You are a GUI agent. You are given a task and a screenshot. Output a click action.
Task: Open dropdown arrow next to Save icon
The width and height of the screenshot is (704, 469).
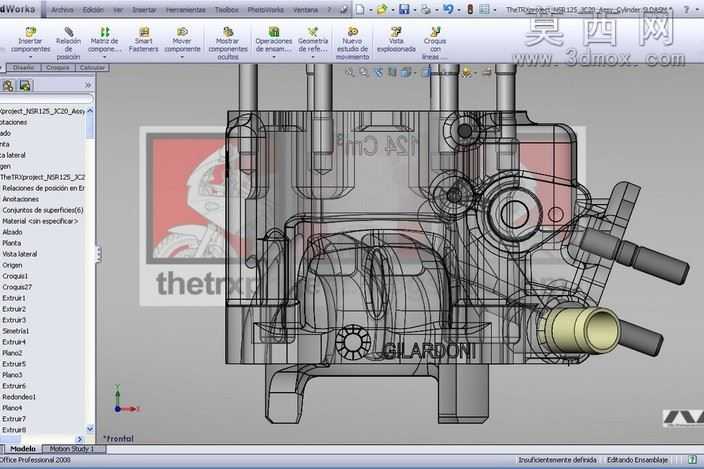(x=414, y=9)
